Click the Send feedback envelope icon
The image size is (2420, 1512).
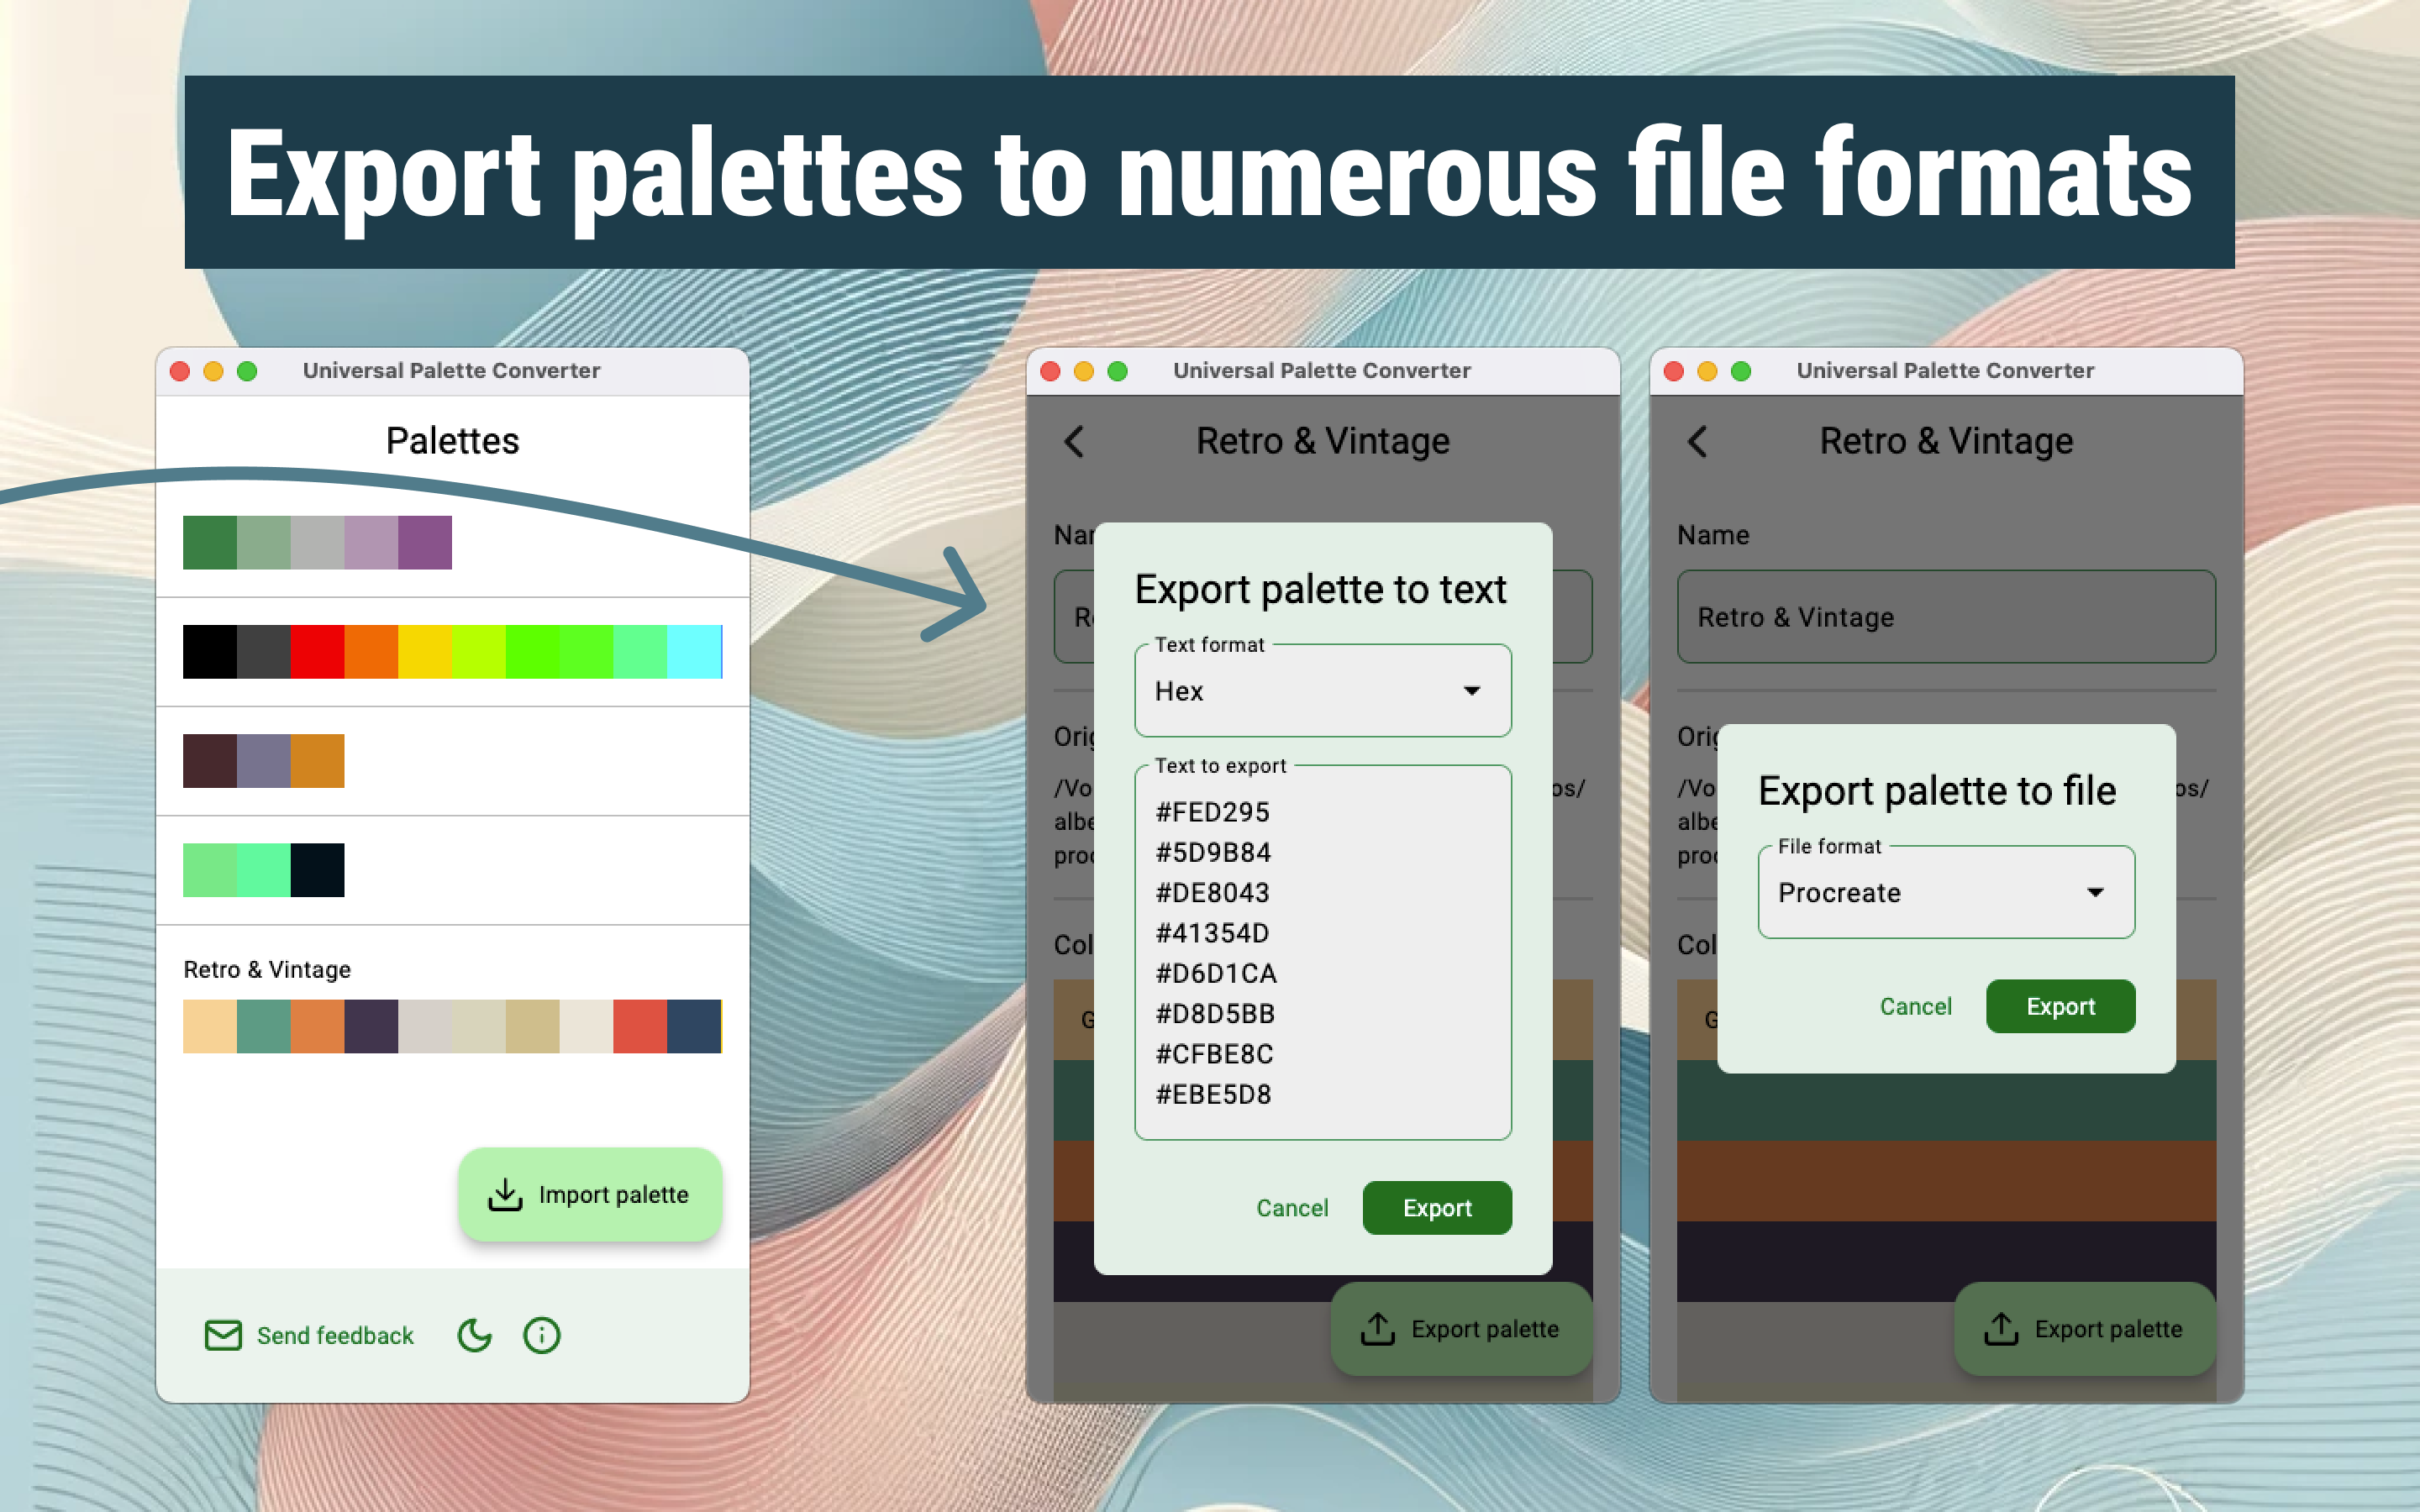point(223,1335)
